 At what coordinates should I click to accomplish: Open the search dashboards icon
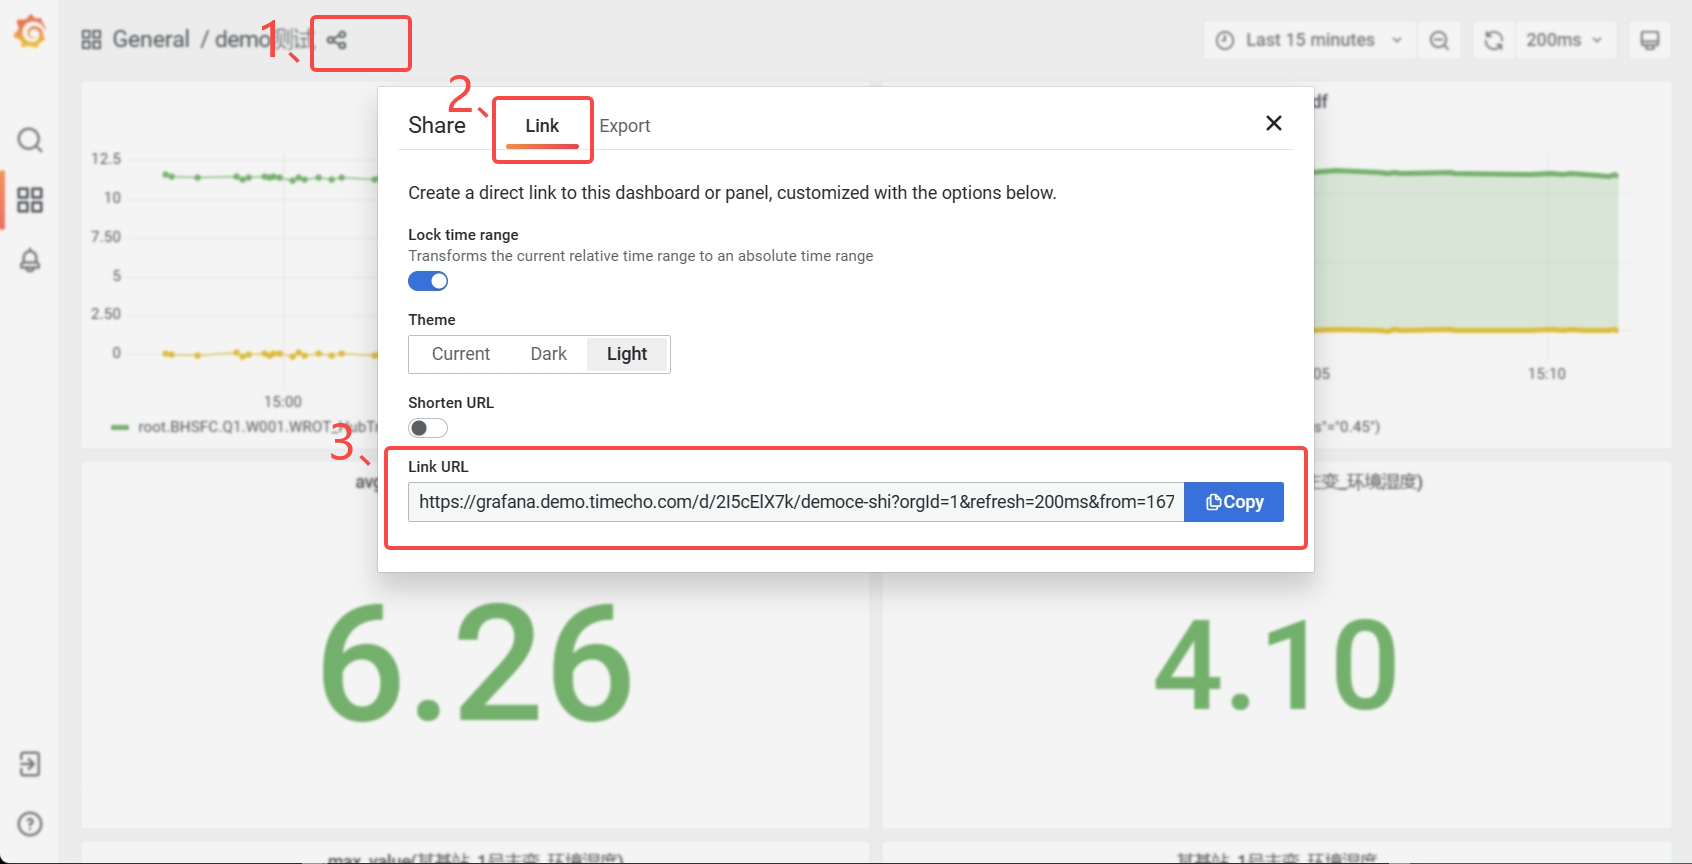(30, 139)
